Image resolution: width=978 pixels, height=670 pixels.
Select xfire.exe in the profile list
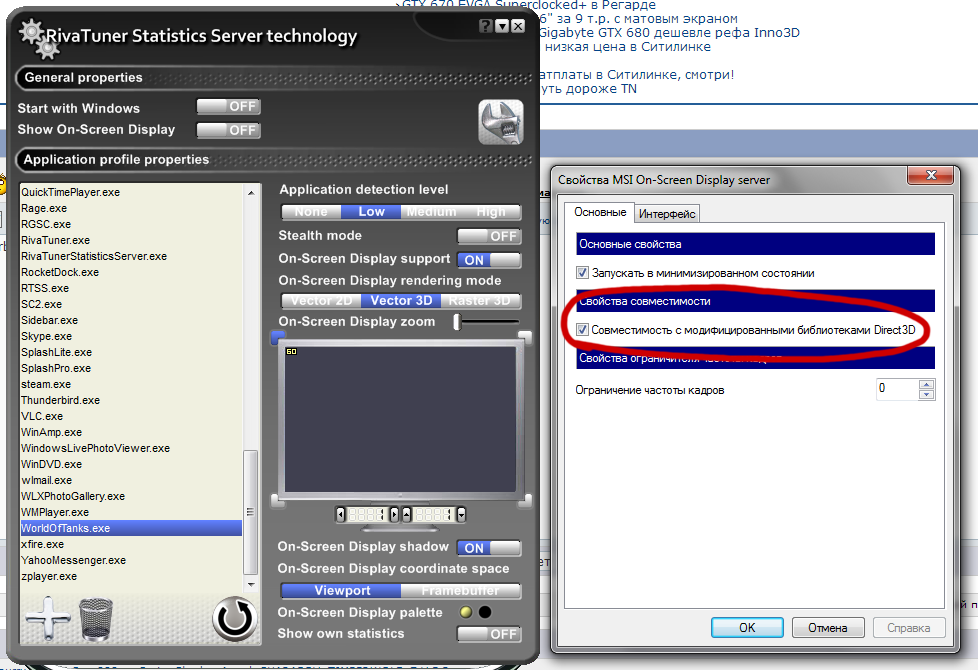coord(42,544)
